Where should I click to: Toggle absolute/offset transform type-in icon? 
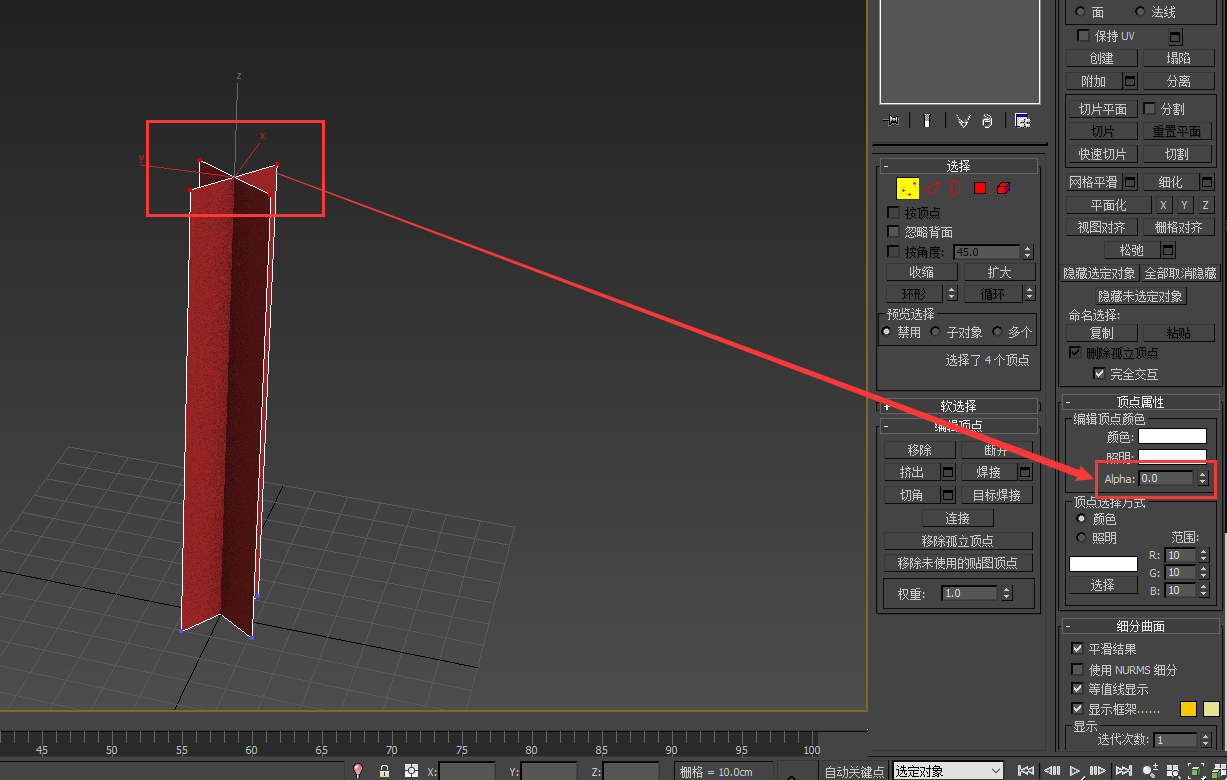click(411, 771)
